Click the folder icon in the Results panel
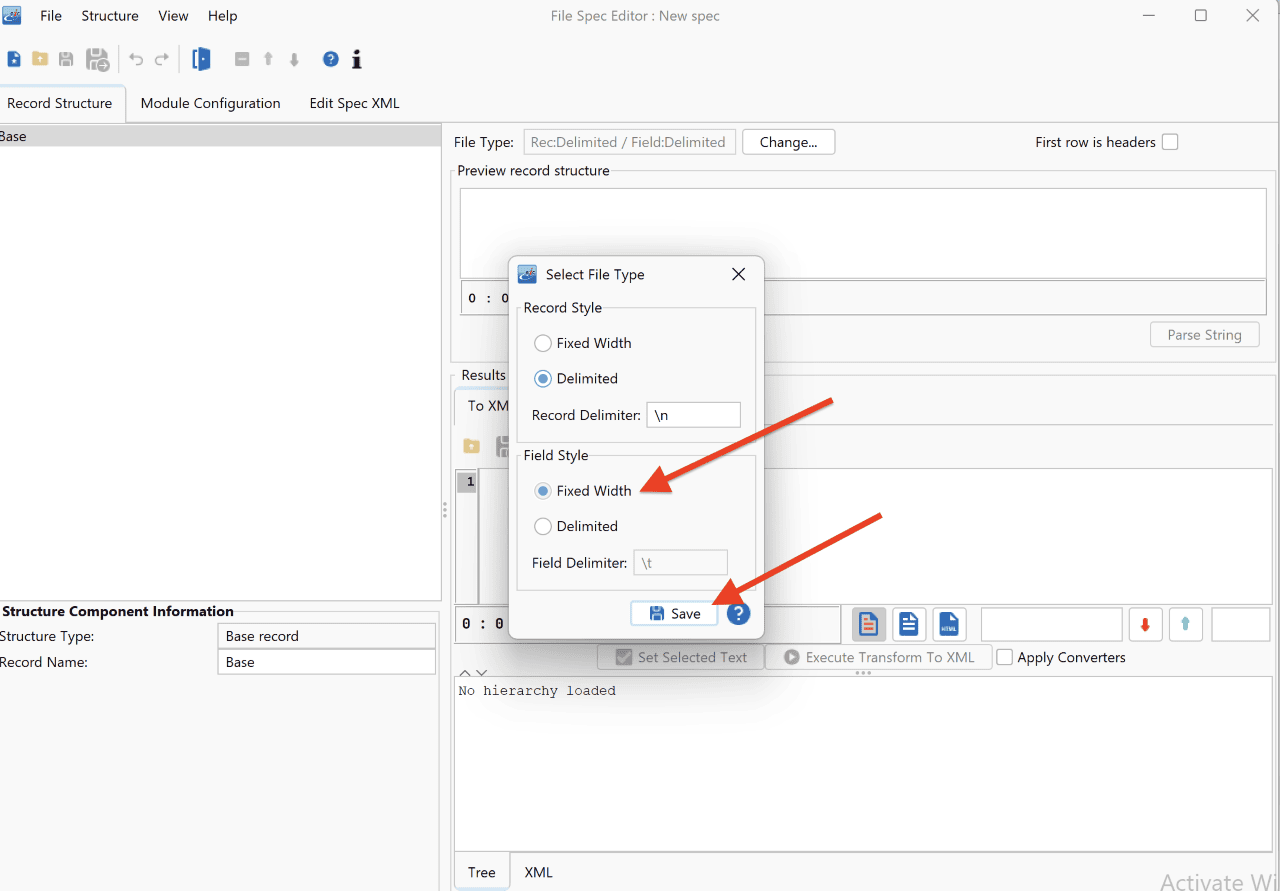This screenshot has width=1280, height=891. point(472,446)
